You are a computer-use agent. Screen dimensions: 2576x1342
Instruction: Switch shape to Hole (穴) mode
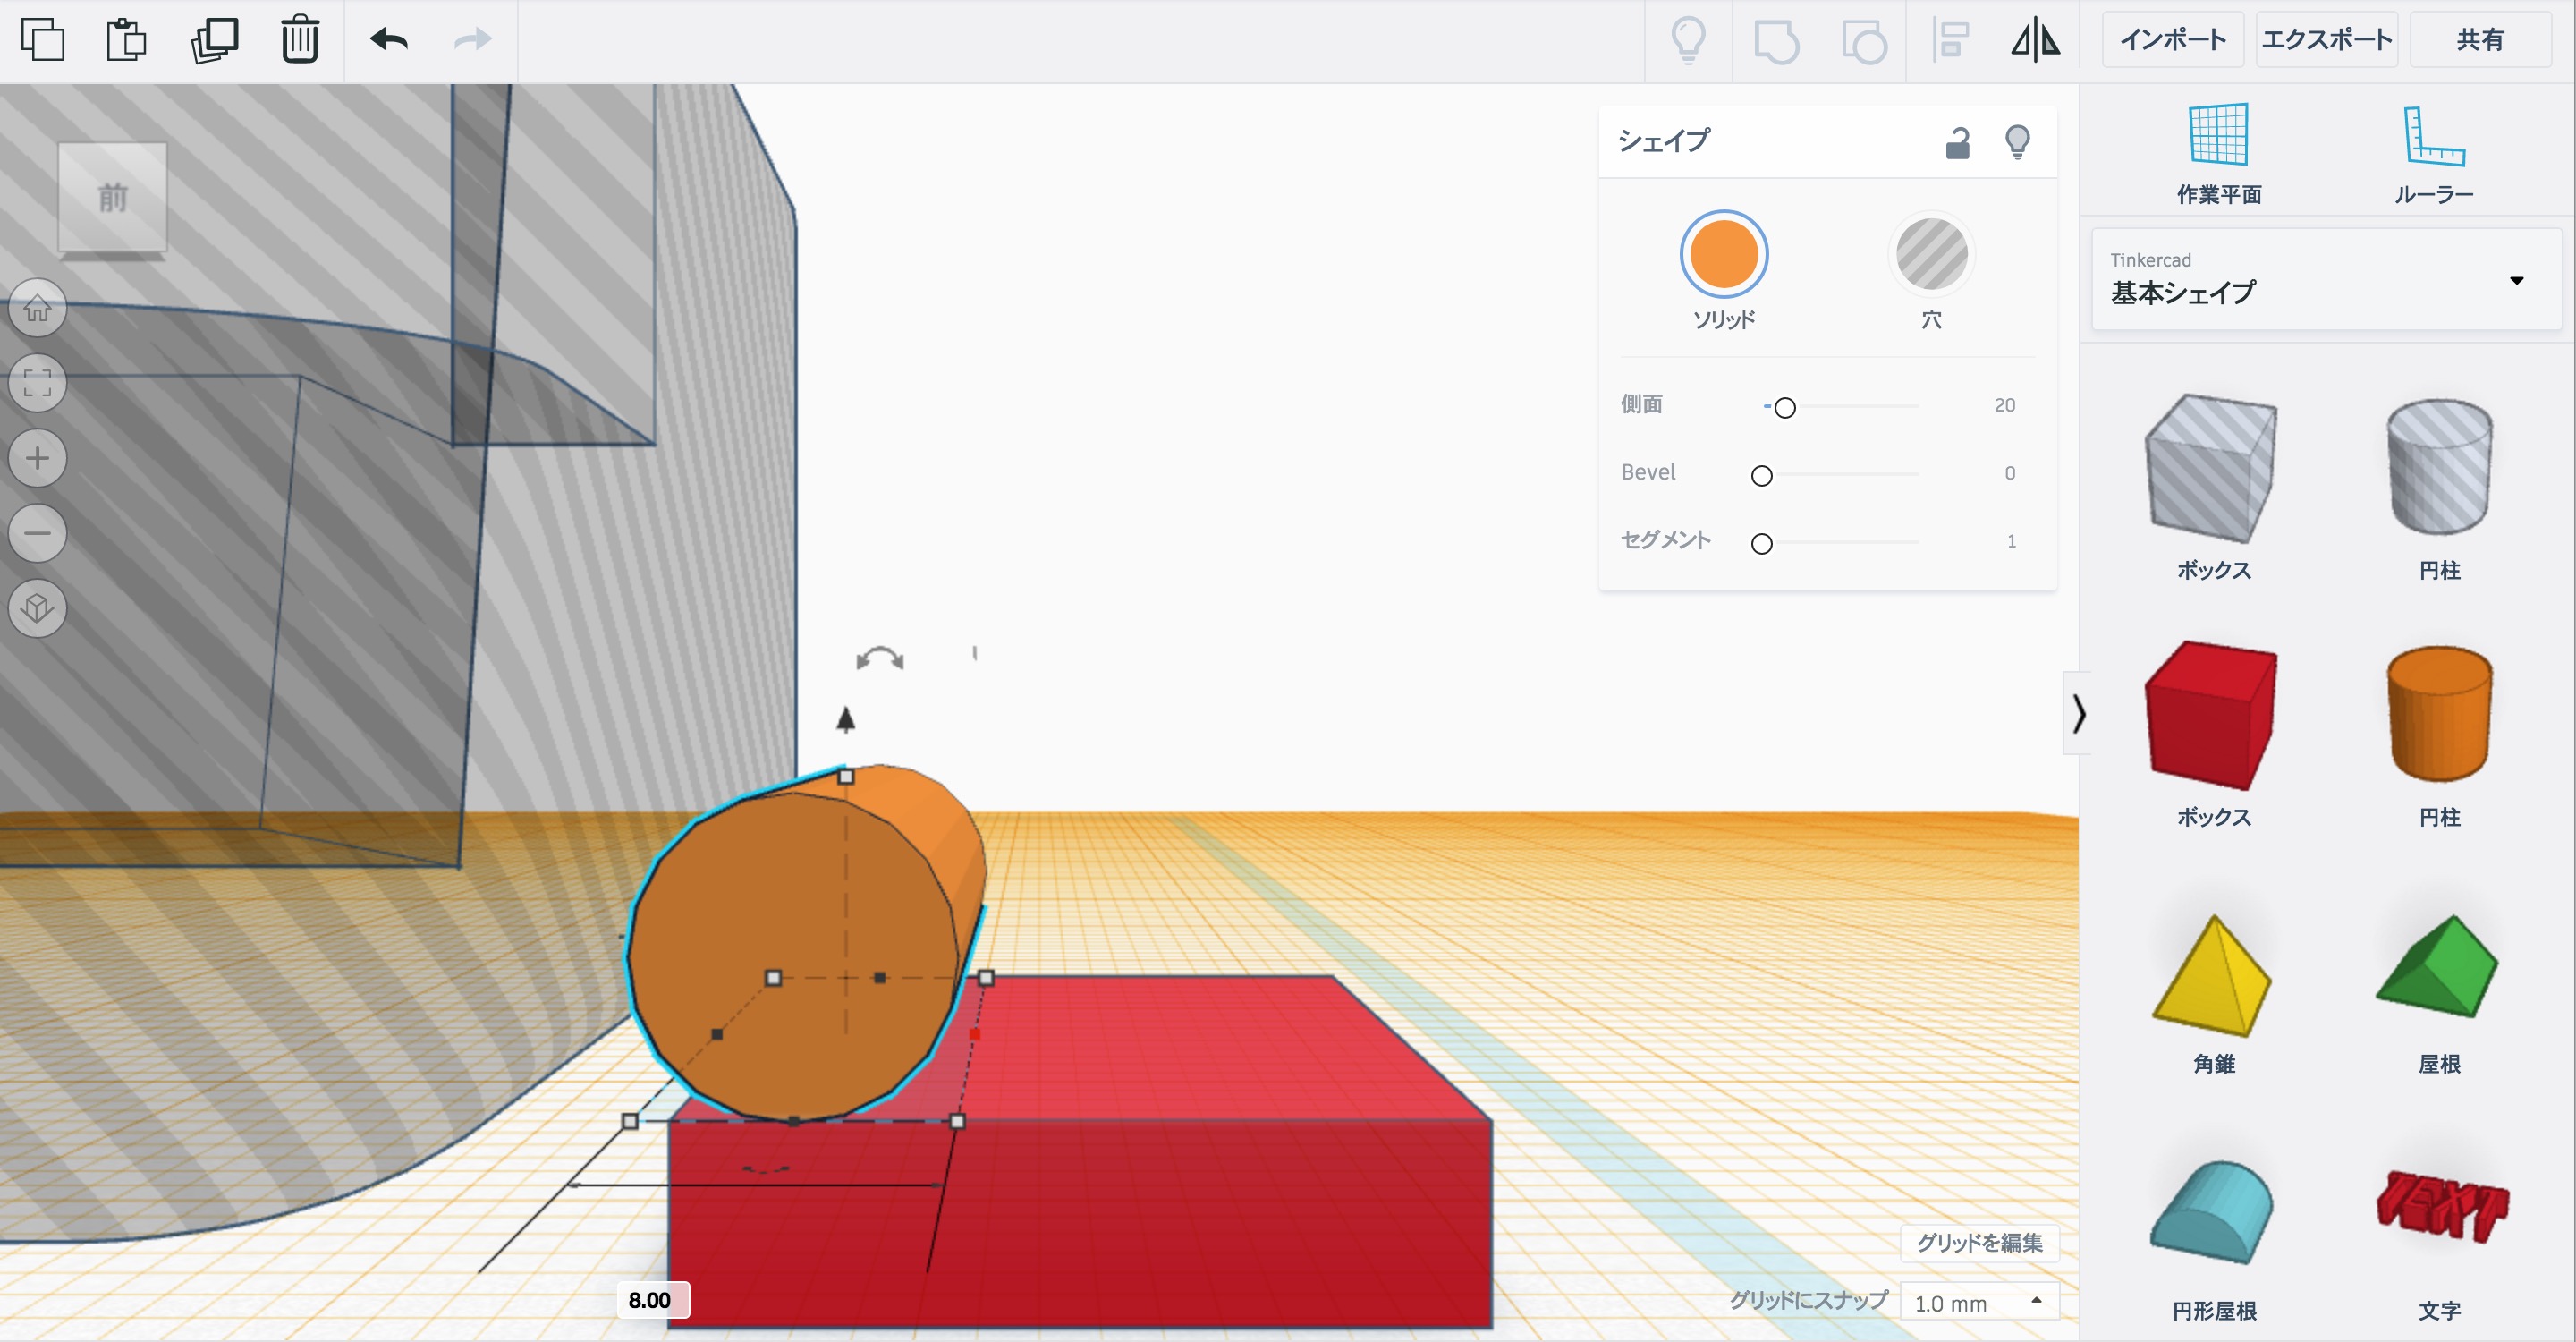[1931, 254]
